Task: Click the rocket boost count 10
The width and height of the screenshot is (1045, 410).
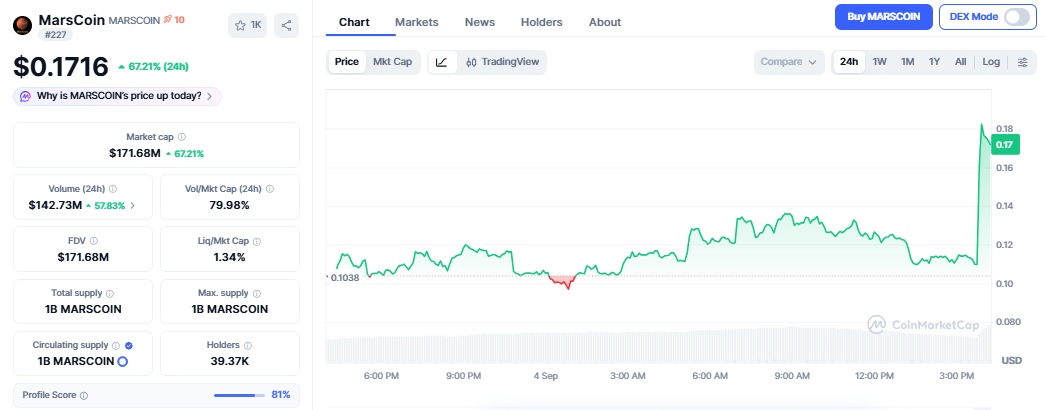Action: (x=174, y=20)
